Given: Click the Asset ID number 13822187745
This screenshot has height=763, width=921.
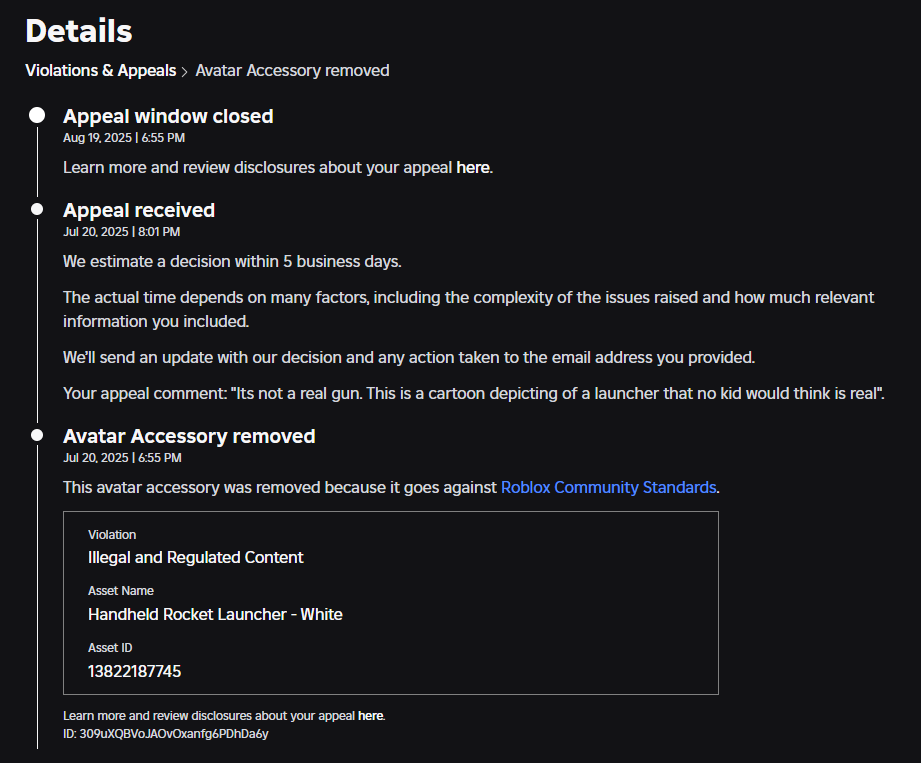Looking at the screenshot, I should click(x=135, y=671).
